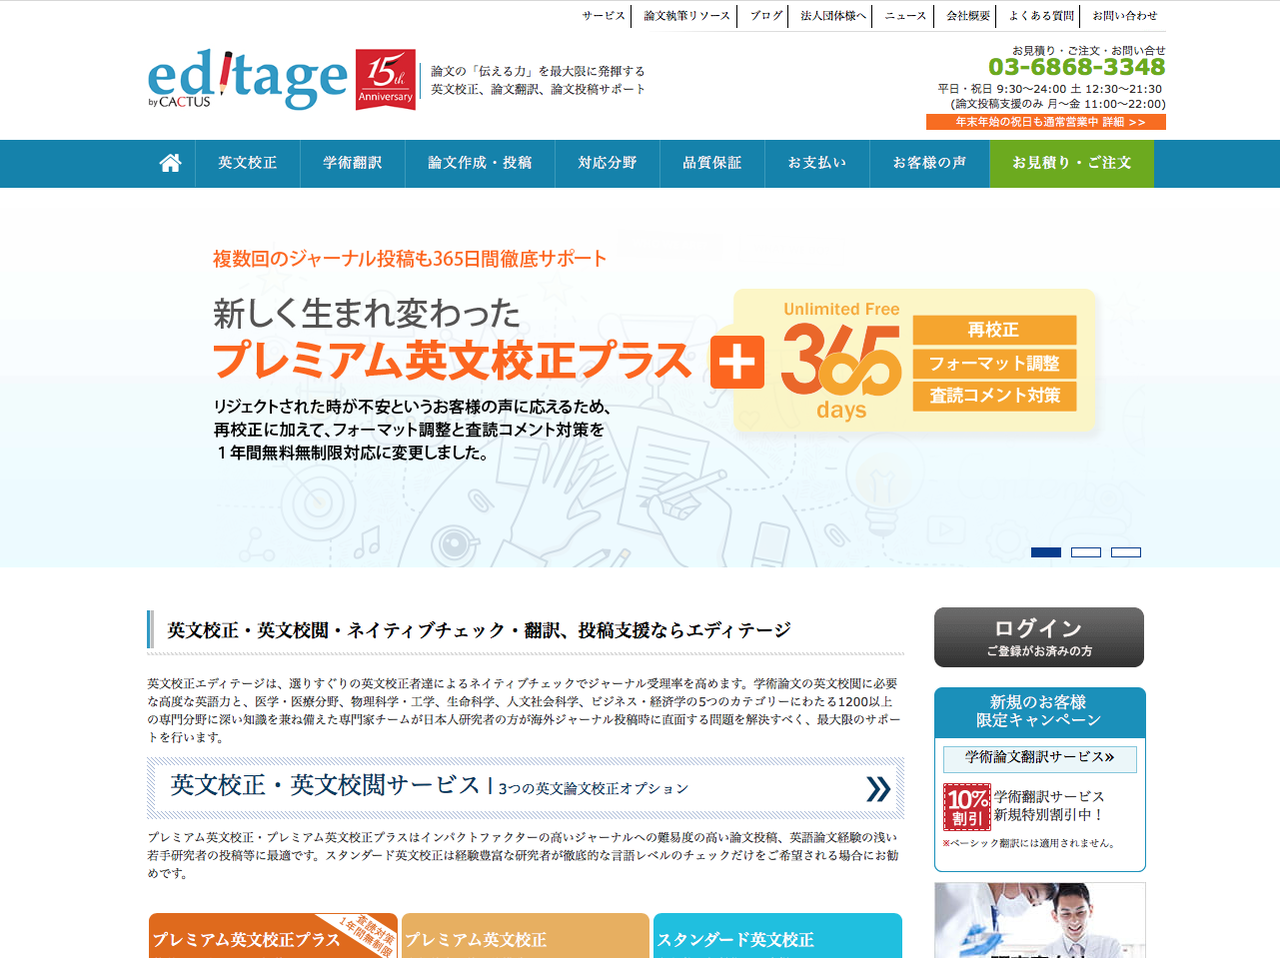Open the 会社概要 top link
1280x958 pixels.
(969, 16)
